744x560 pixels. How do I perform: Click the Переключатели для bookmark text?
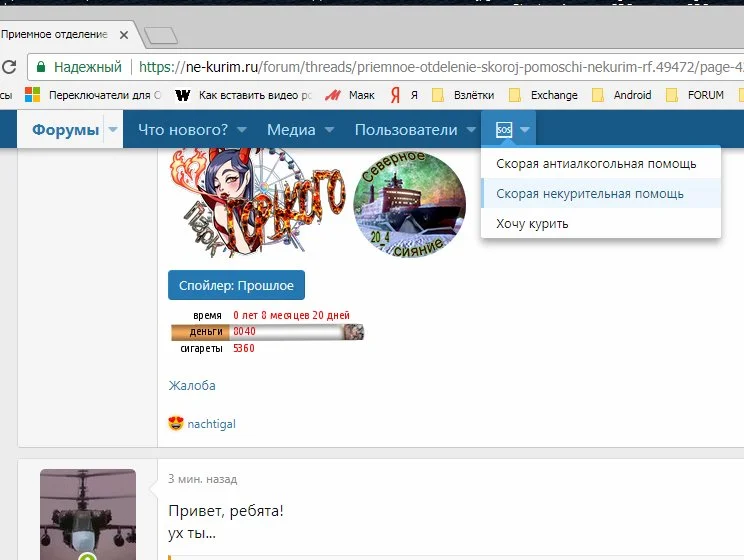pyautogui.click(x=105, y=95)
